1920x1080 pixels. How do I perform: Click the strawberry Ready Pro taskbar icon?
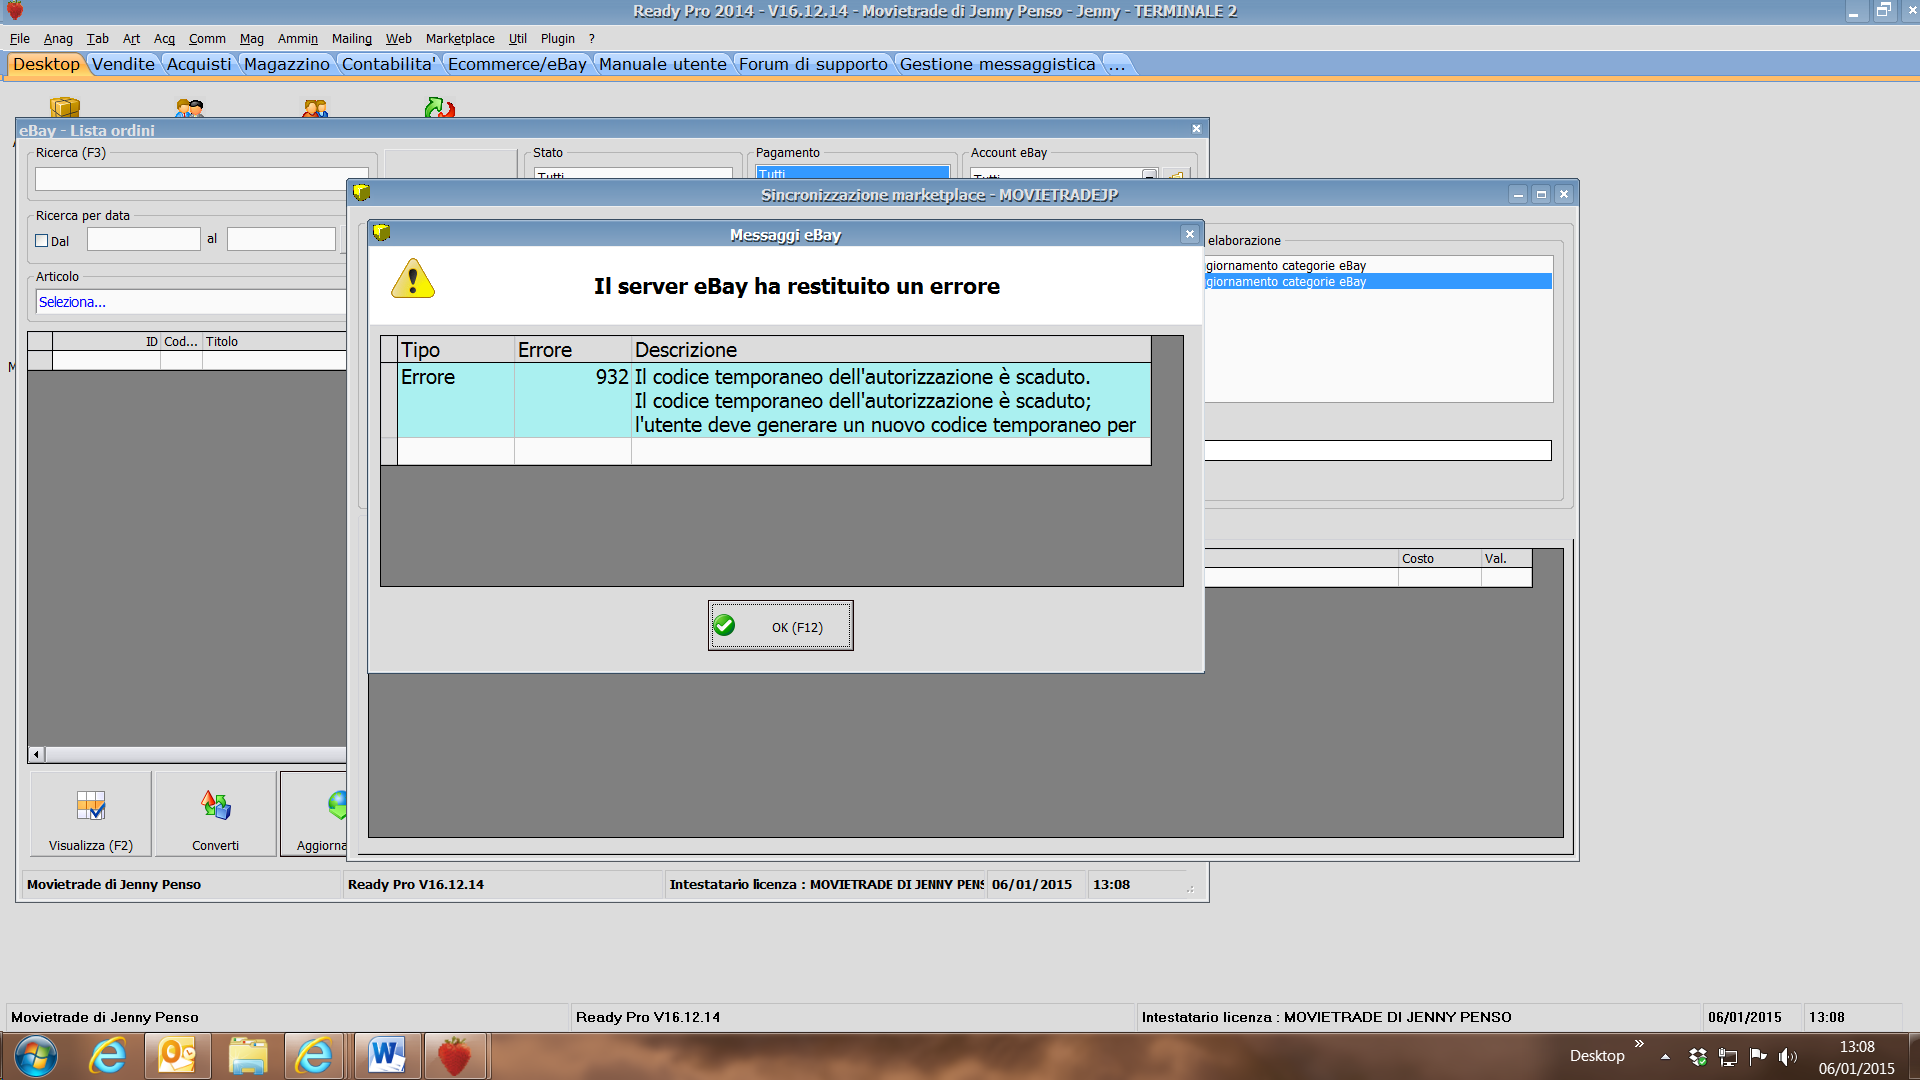(455, 1056)
